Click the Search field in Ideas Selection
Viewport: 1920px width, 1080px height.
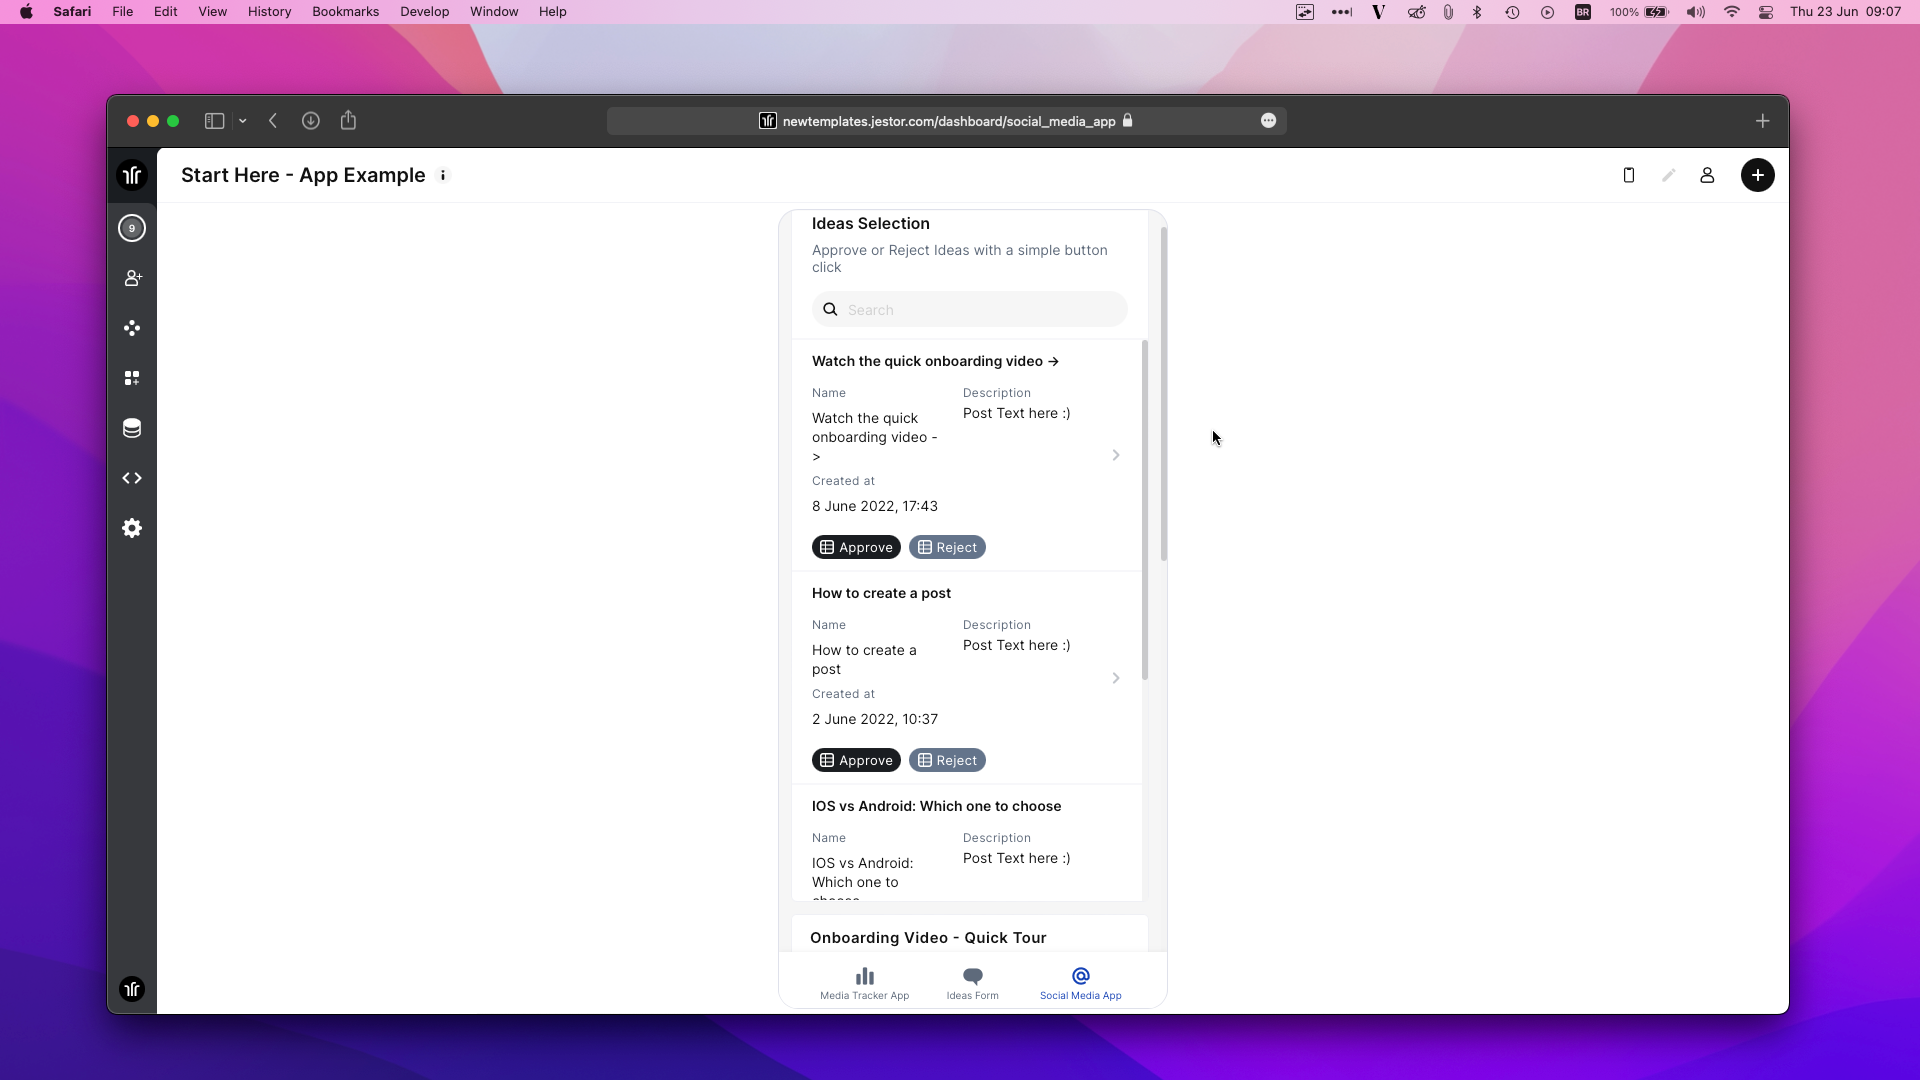coord(980,310)
